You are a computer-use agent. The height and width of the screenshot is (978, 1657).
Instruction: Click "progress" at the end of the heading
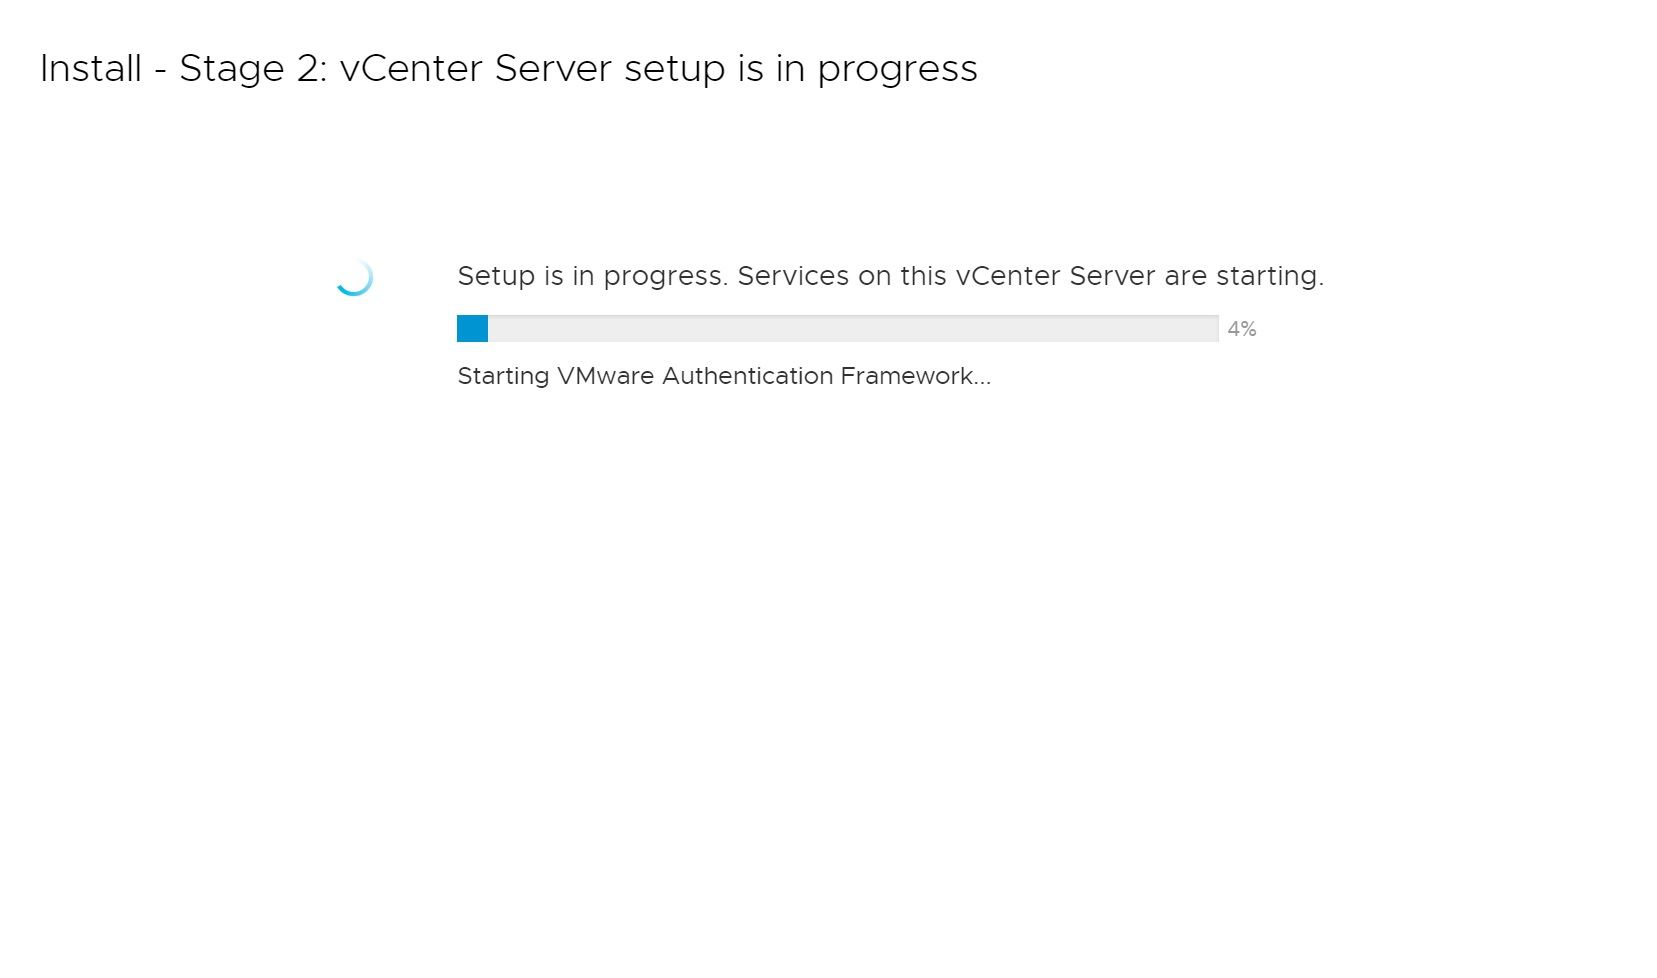click(x=897, y=70)
